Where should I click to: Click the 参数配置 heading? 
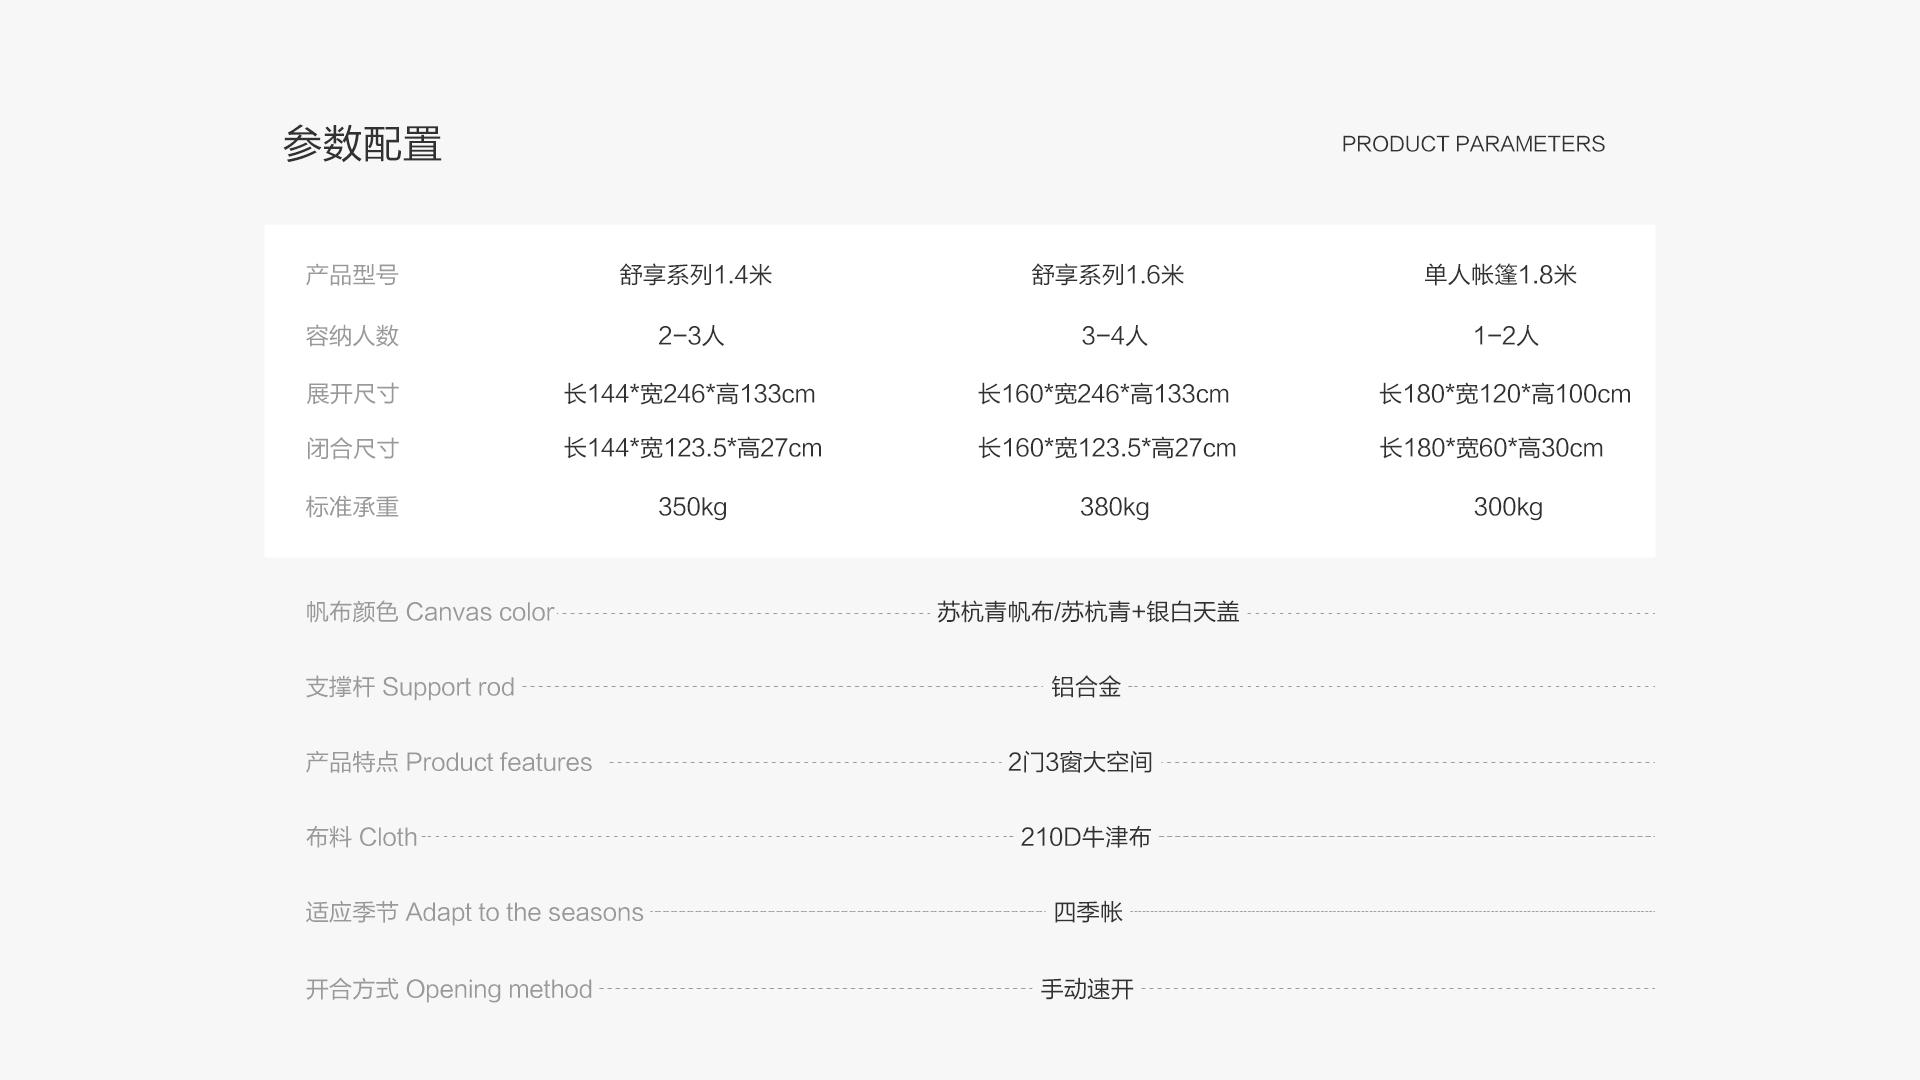click(x=362, y=144)
